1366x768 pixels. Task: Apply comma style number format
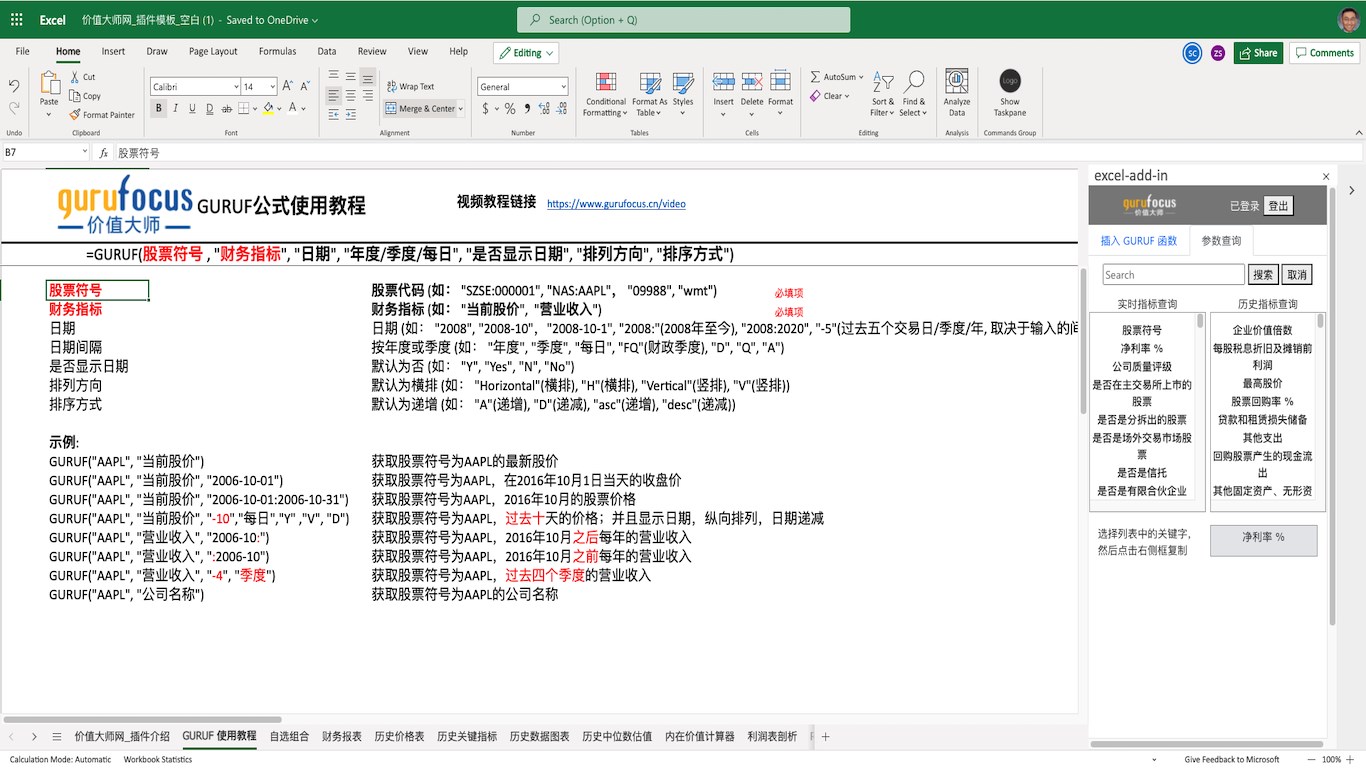point(526,108)
